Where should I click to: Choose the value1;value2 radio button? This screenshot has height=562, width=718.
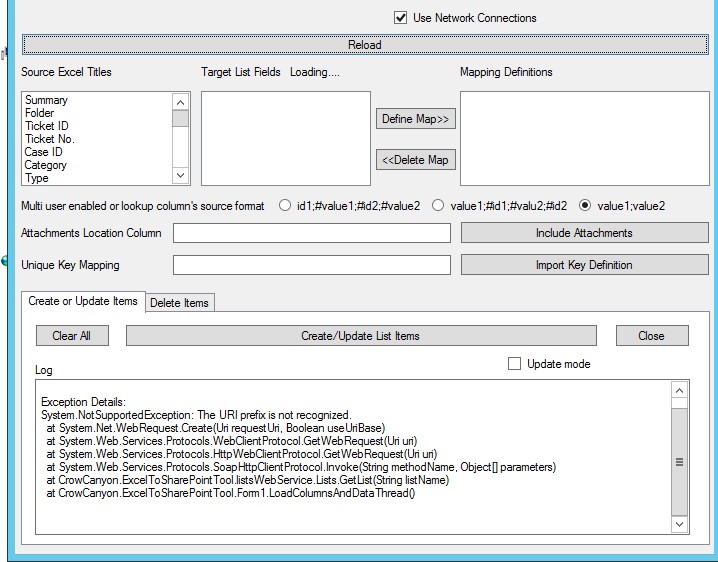tap(586, 205)
